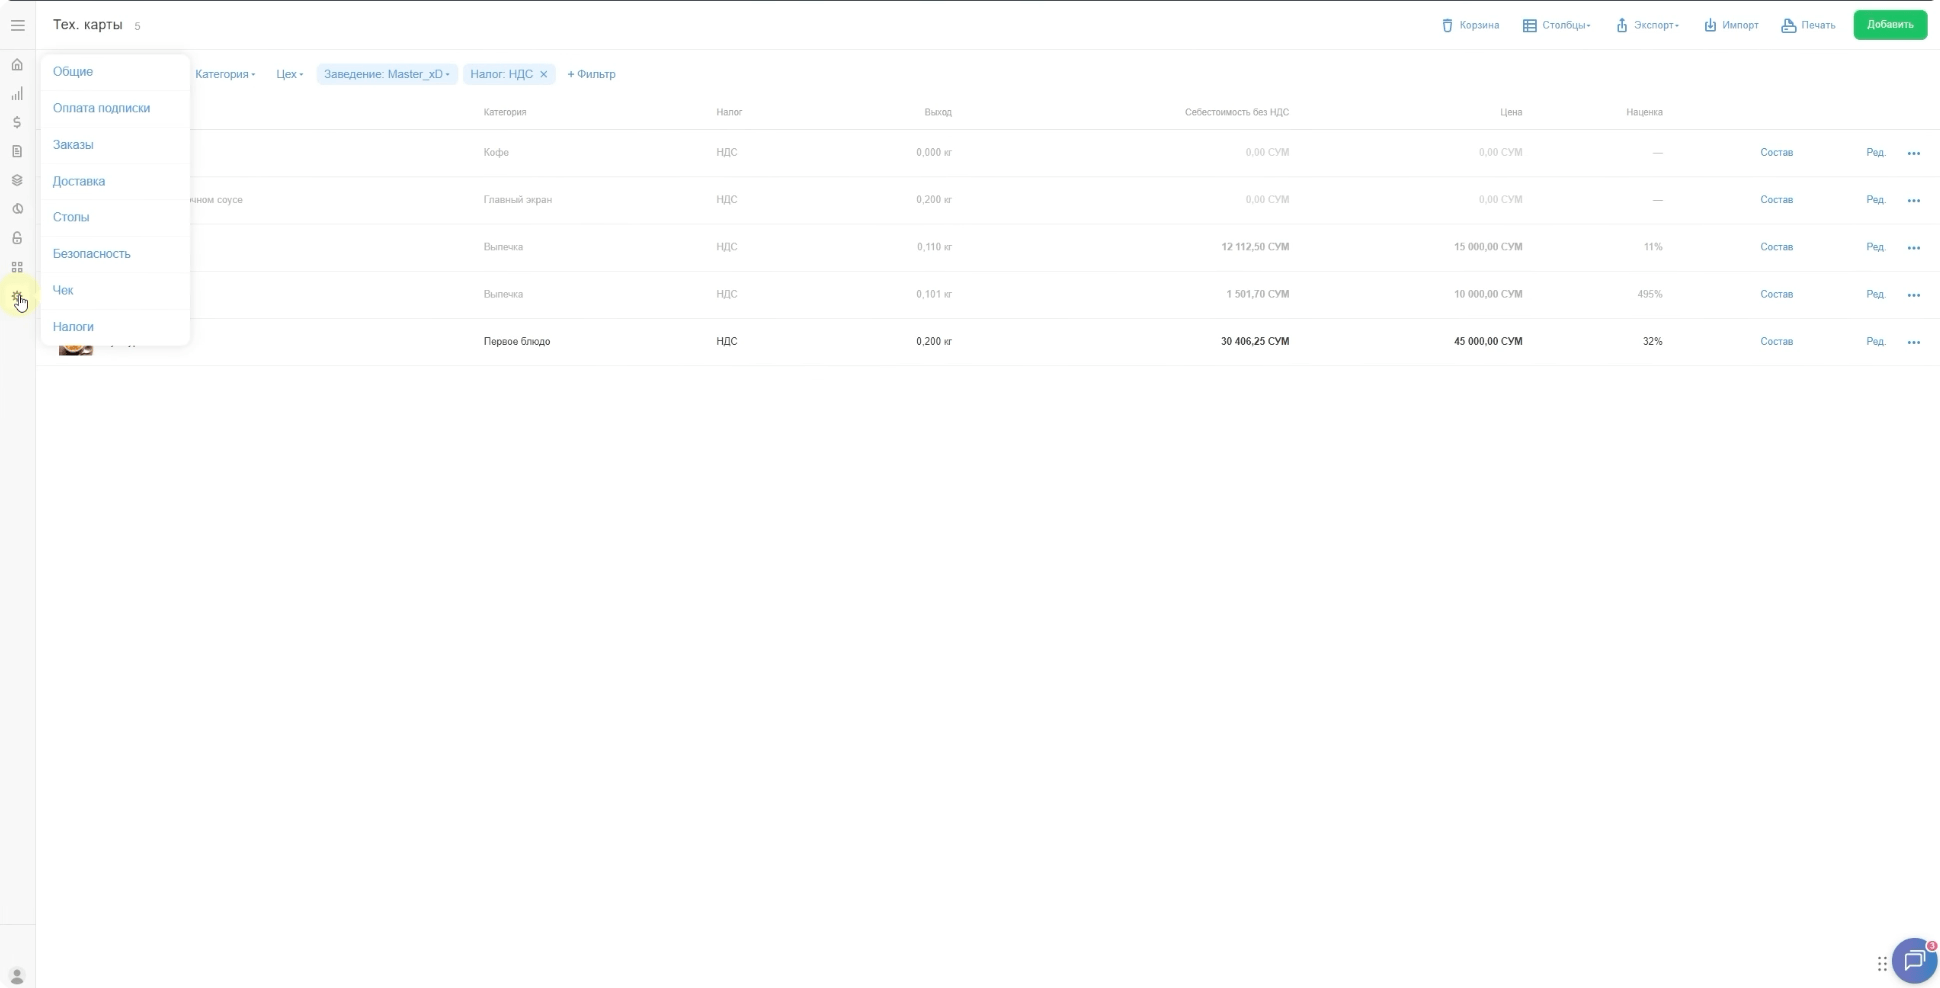Screen dimensions: 1940x988
Task: Click the padlock access icon in sidebar
Action: pyautogui.click(x=17, y=238)
